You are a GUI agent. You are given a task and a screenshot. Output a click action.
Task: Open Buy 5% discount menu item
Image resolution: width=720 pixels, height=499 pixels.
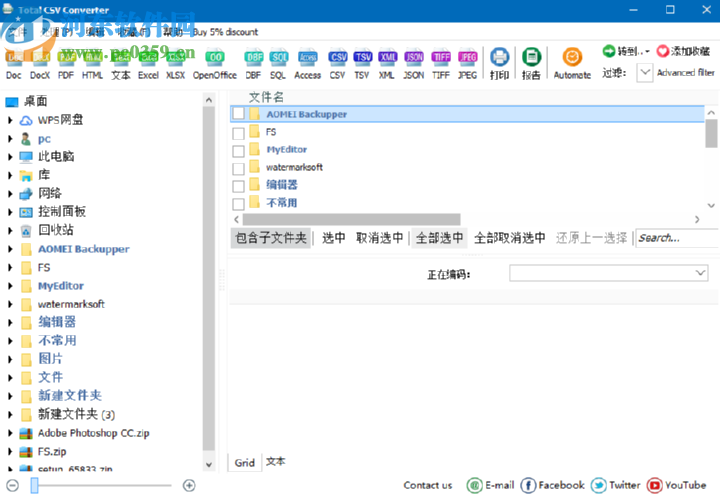tap(225, 32)
